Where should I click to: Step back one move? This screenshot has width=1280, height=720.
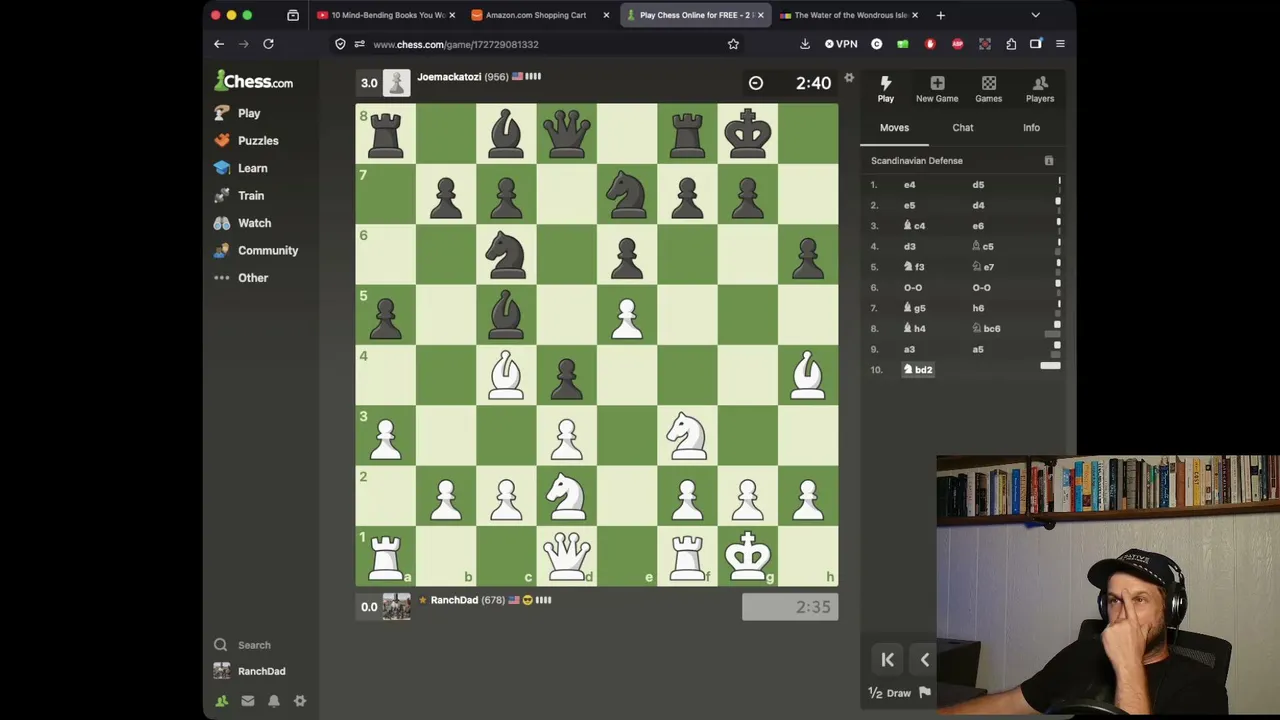[925, 660]
